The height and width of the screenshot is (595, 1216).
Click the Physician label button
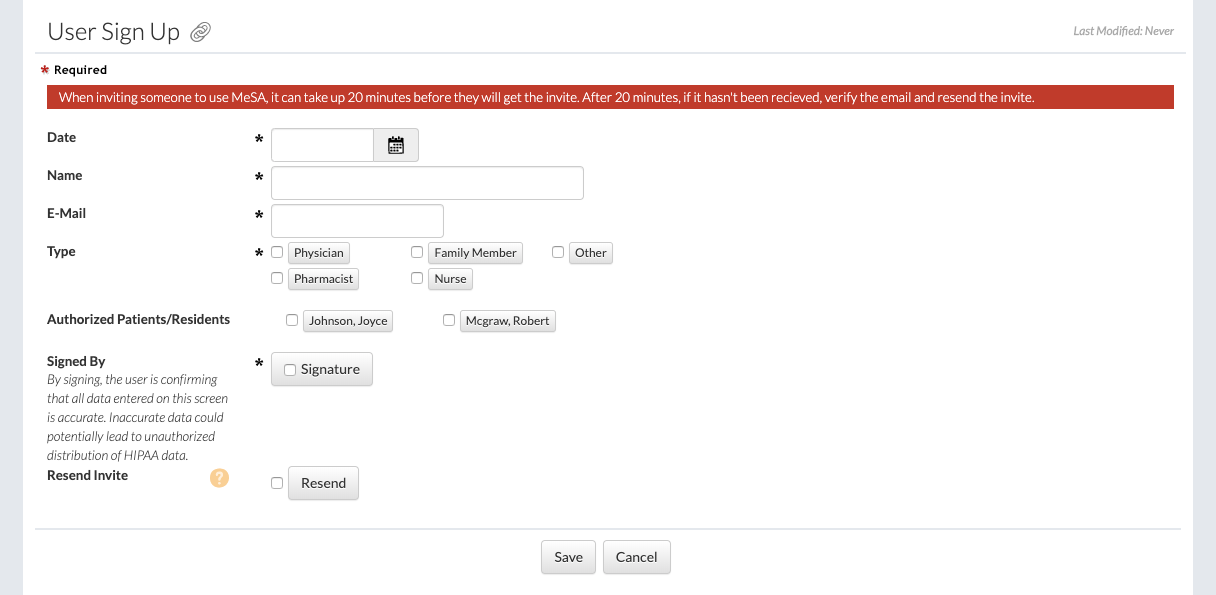point(318,253)
